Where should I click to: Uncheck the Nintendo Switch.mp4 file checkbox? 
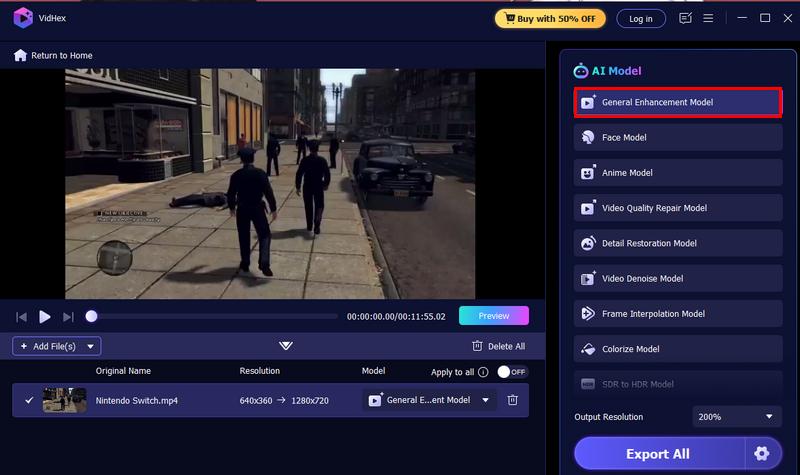tap(29, 401)
